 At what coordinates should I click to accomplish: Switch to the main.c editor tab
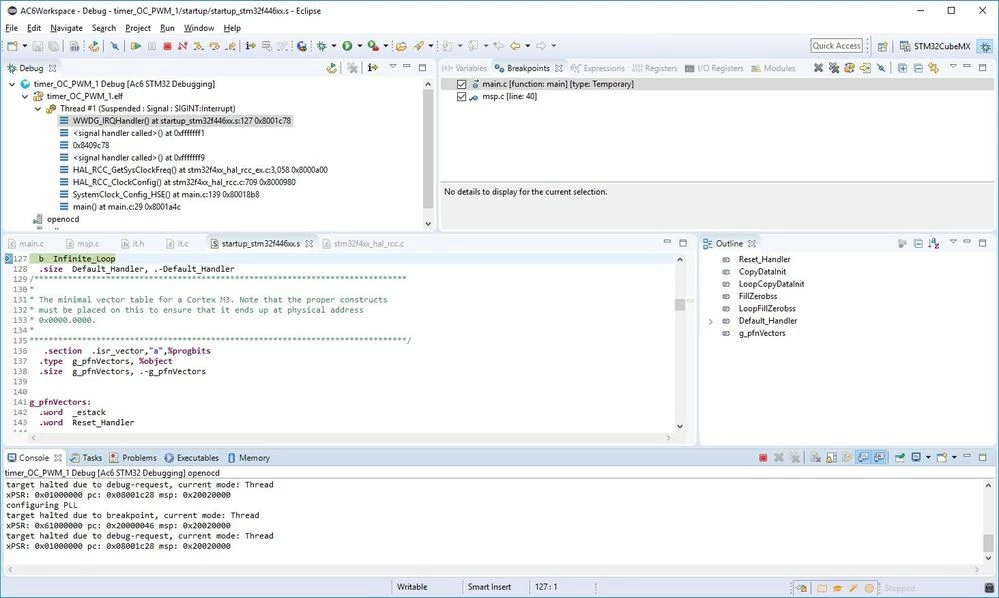click(x=26, y=243)
